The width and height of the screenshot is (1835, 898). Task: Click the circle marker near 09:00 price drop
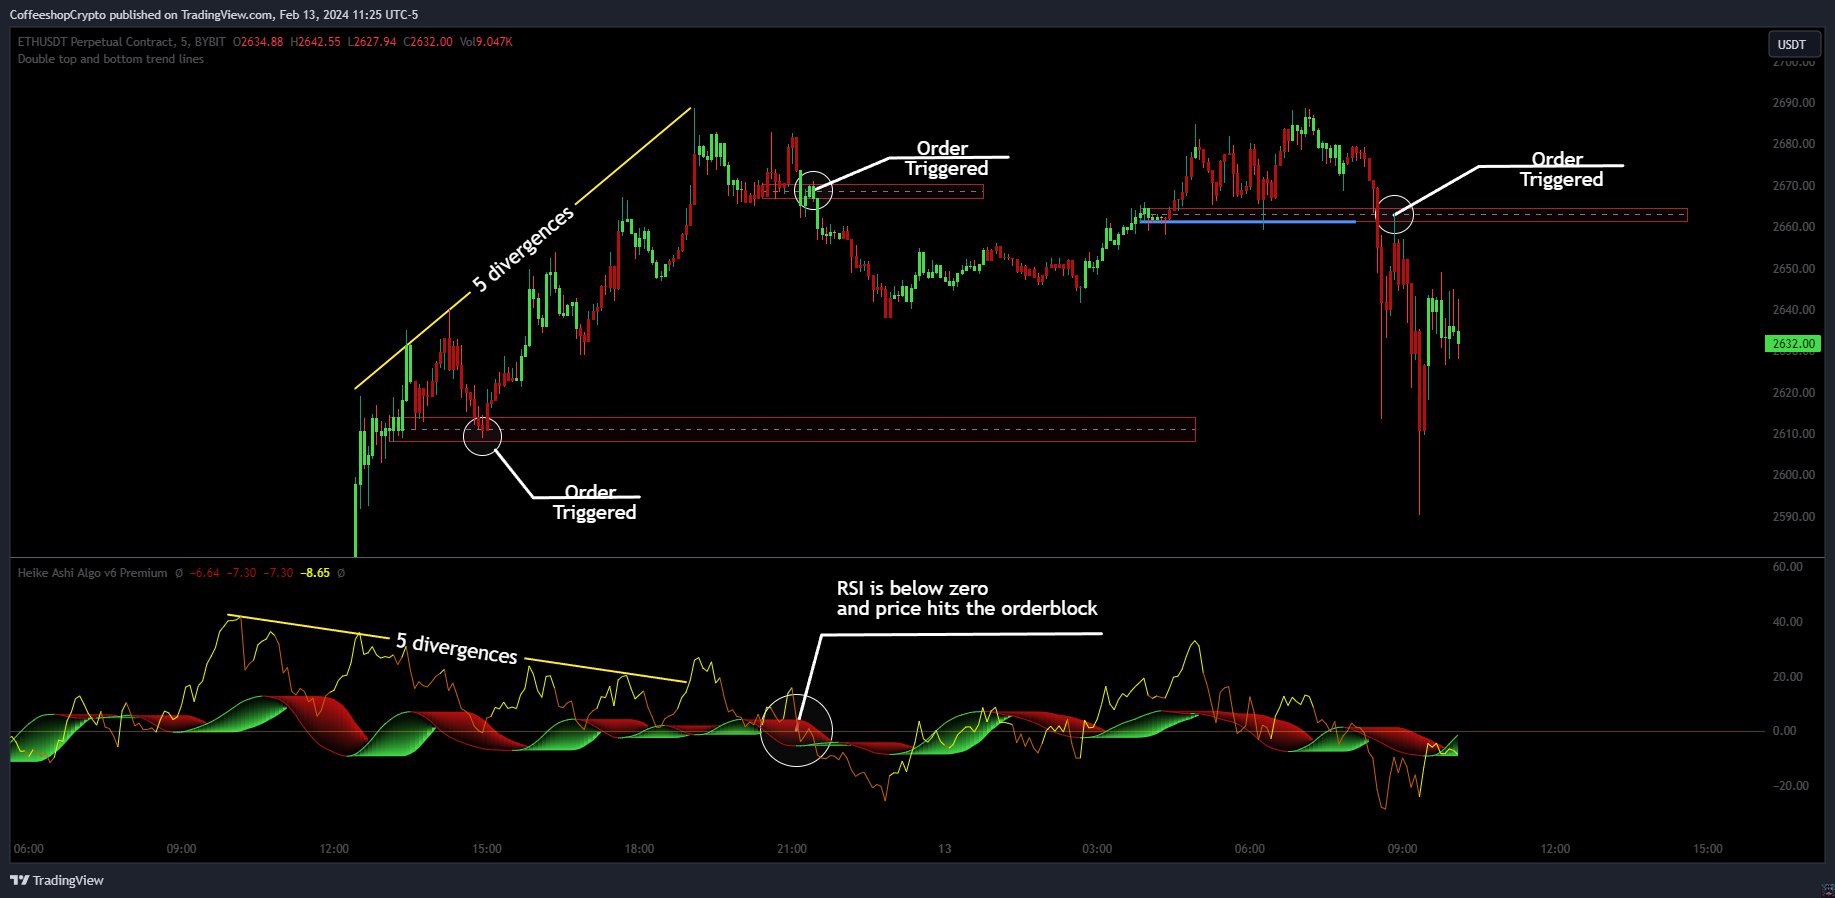[x=1395, y=215]
